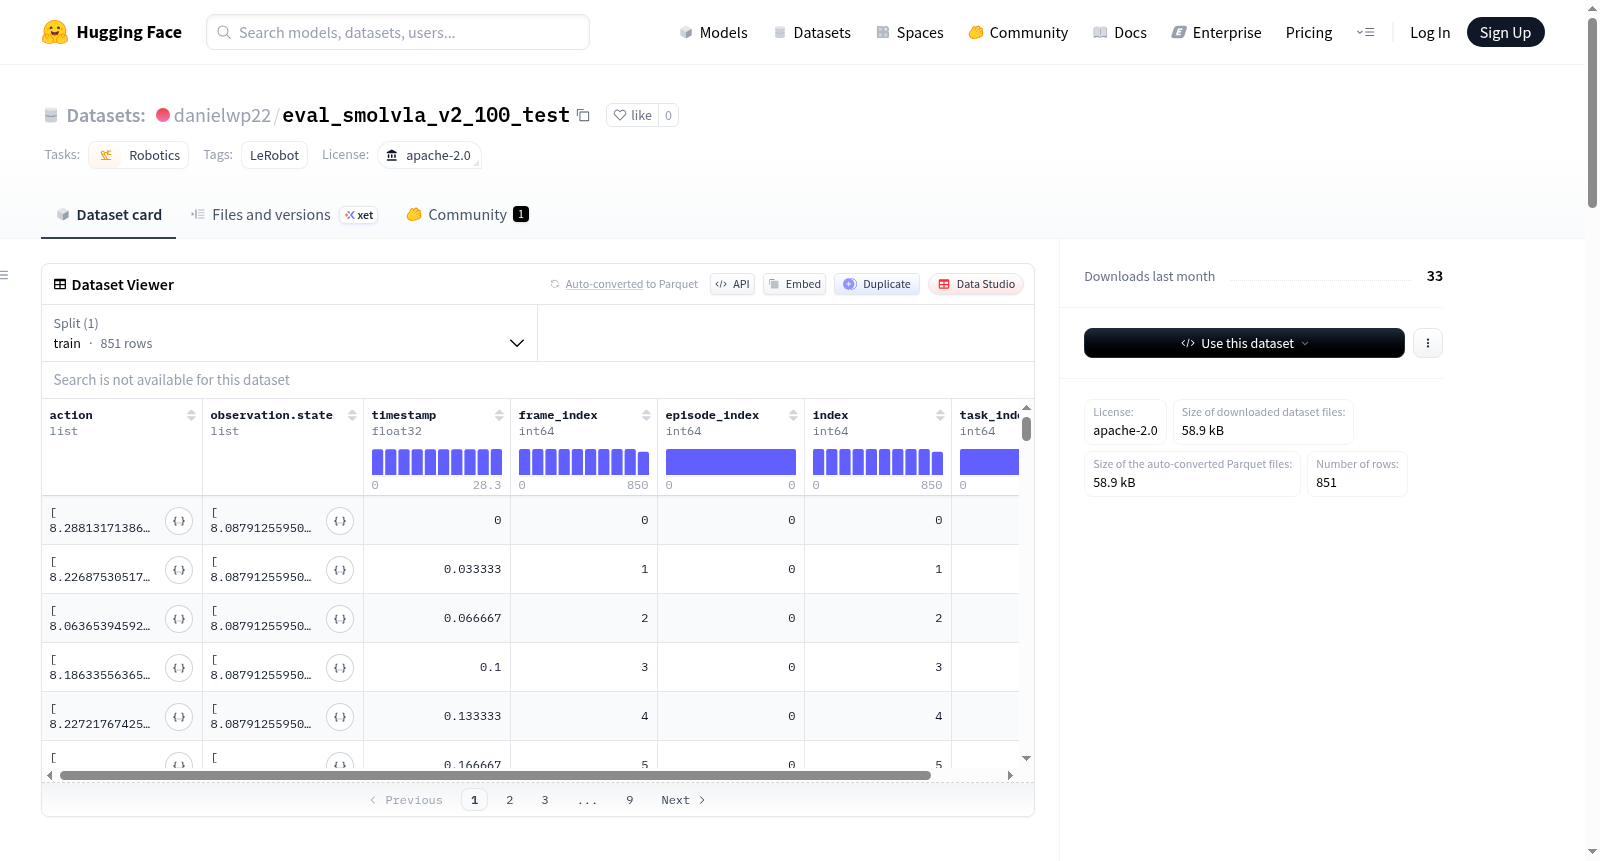This screenshot has width=1600, height=861.
Task: Open the Use this dataset dropdown
Action: (x=1244, y=343)
